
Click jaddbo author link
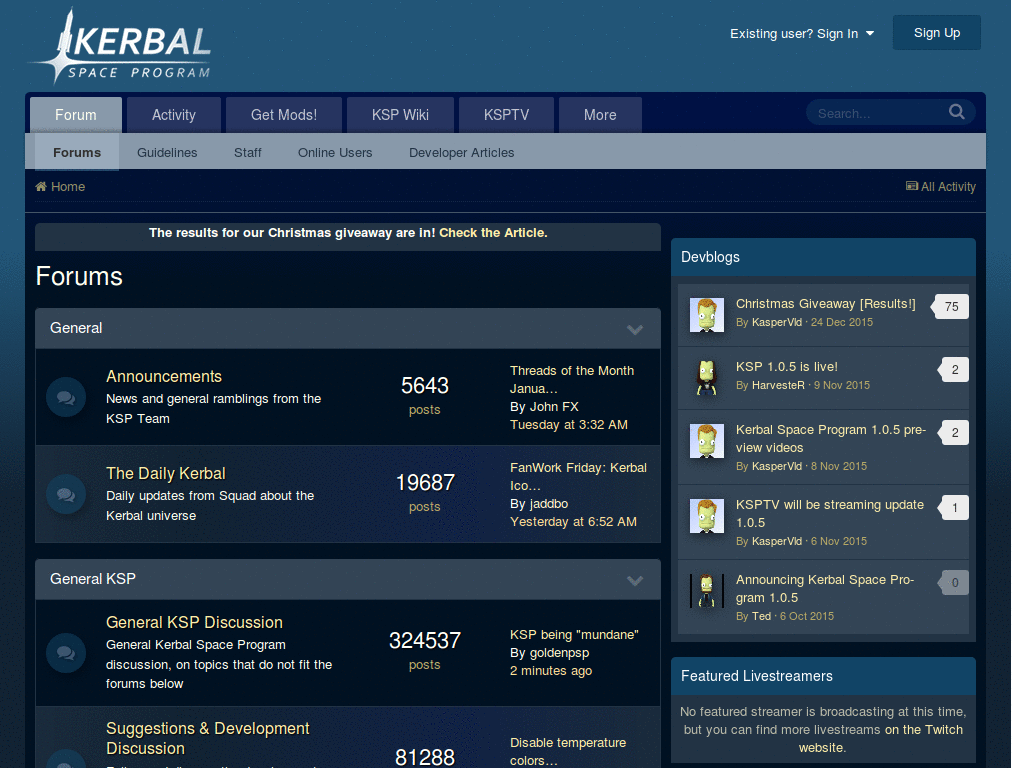click(x=549, y=504)
